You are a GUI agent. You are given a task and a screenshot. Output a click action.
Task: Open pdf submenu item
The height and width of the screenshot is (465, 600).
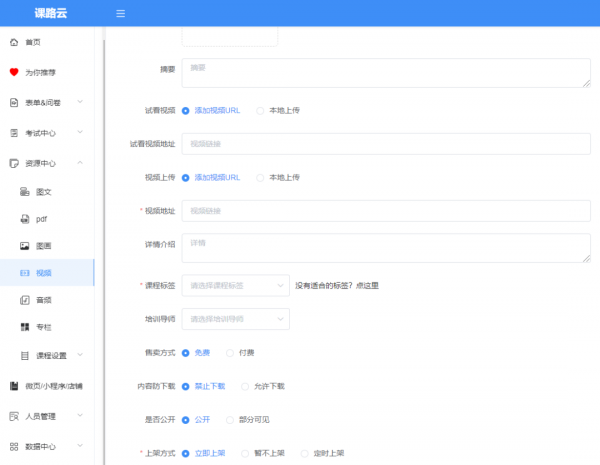click(x=47, y=219)
